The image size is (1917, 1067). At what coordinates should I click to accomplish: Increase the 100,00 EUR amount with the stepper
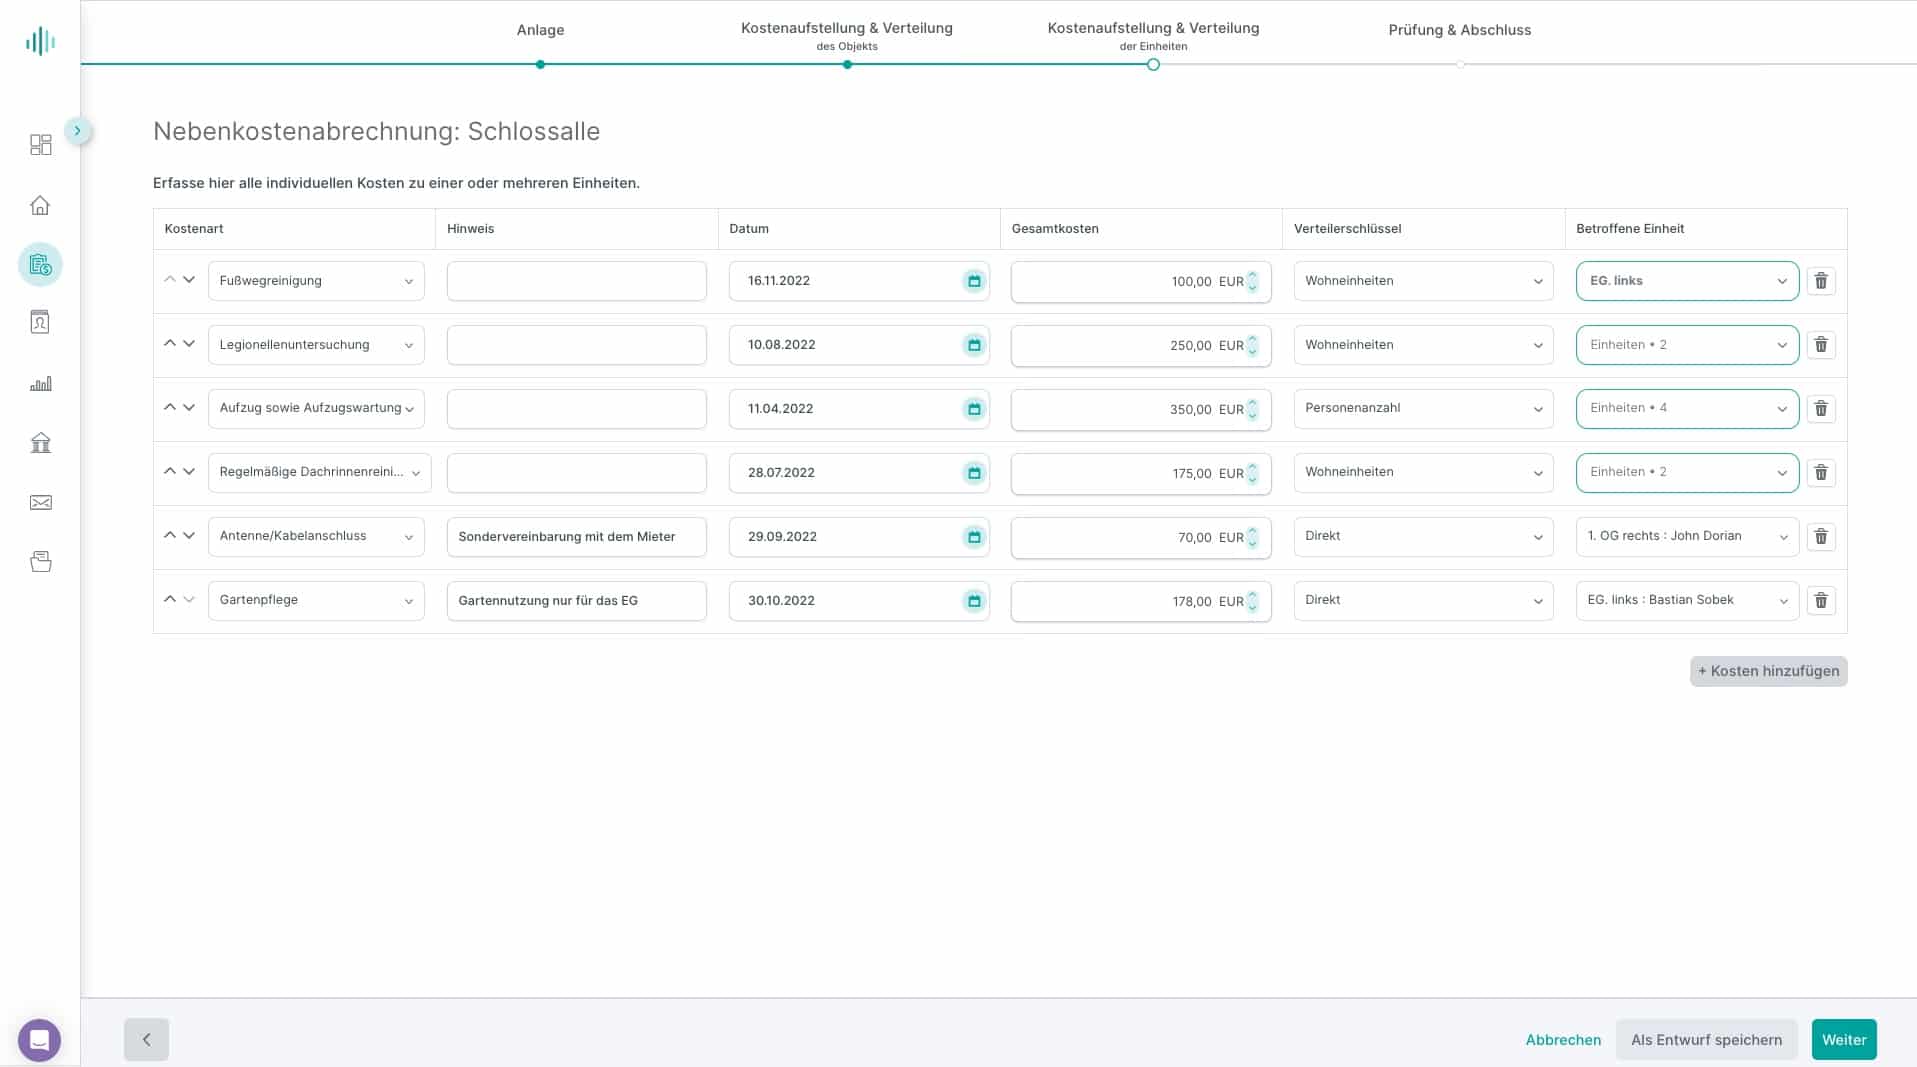point(1252,275)
